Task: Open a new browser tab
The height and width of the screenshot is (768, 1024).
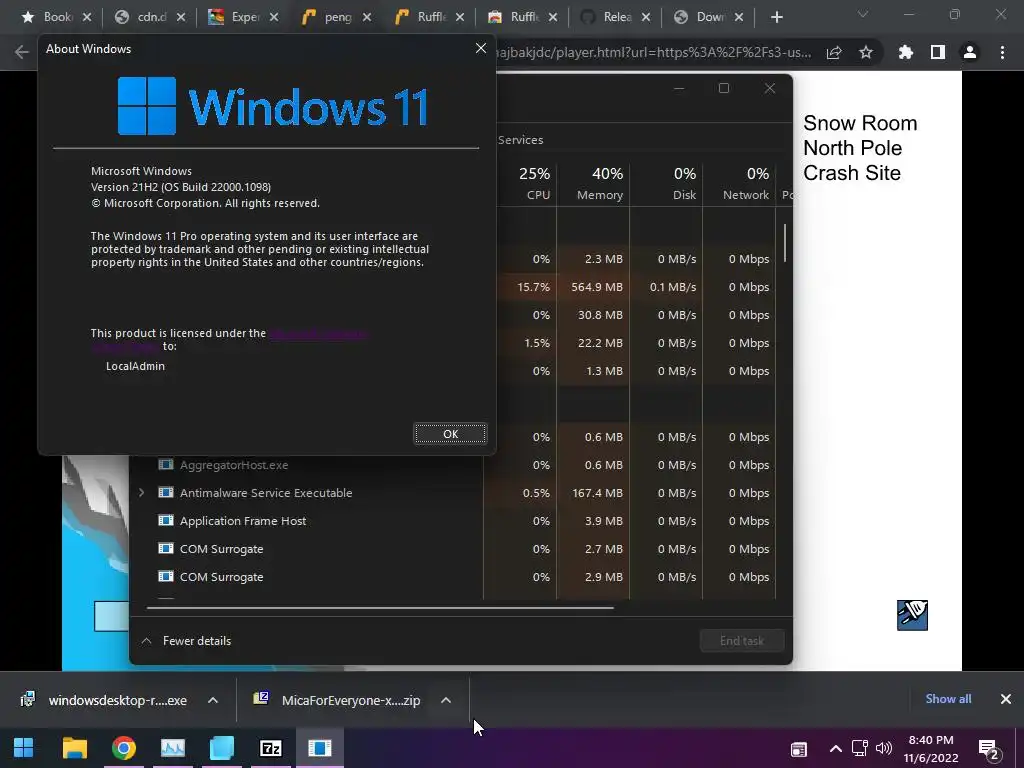Action: click(x=776, y=17)
